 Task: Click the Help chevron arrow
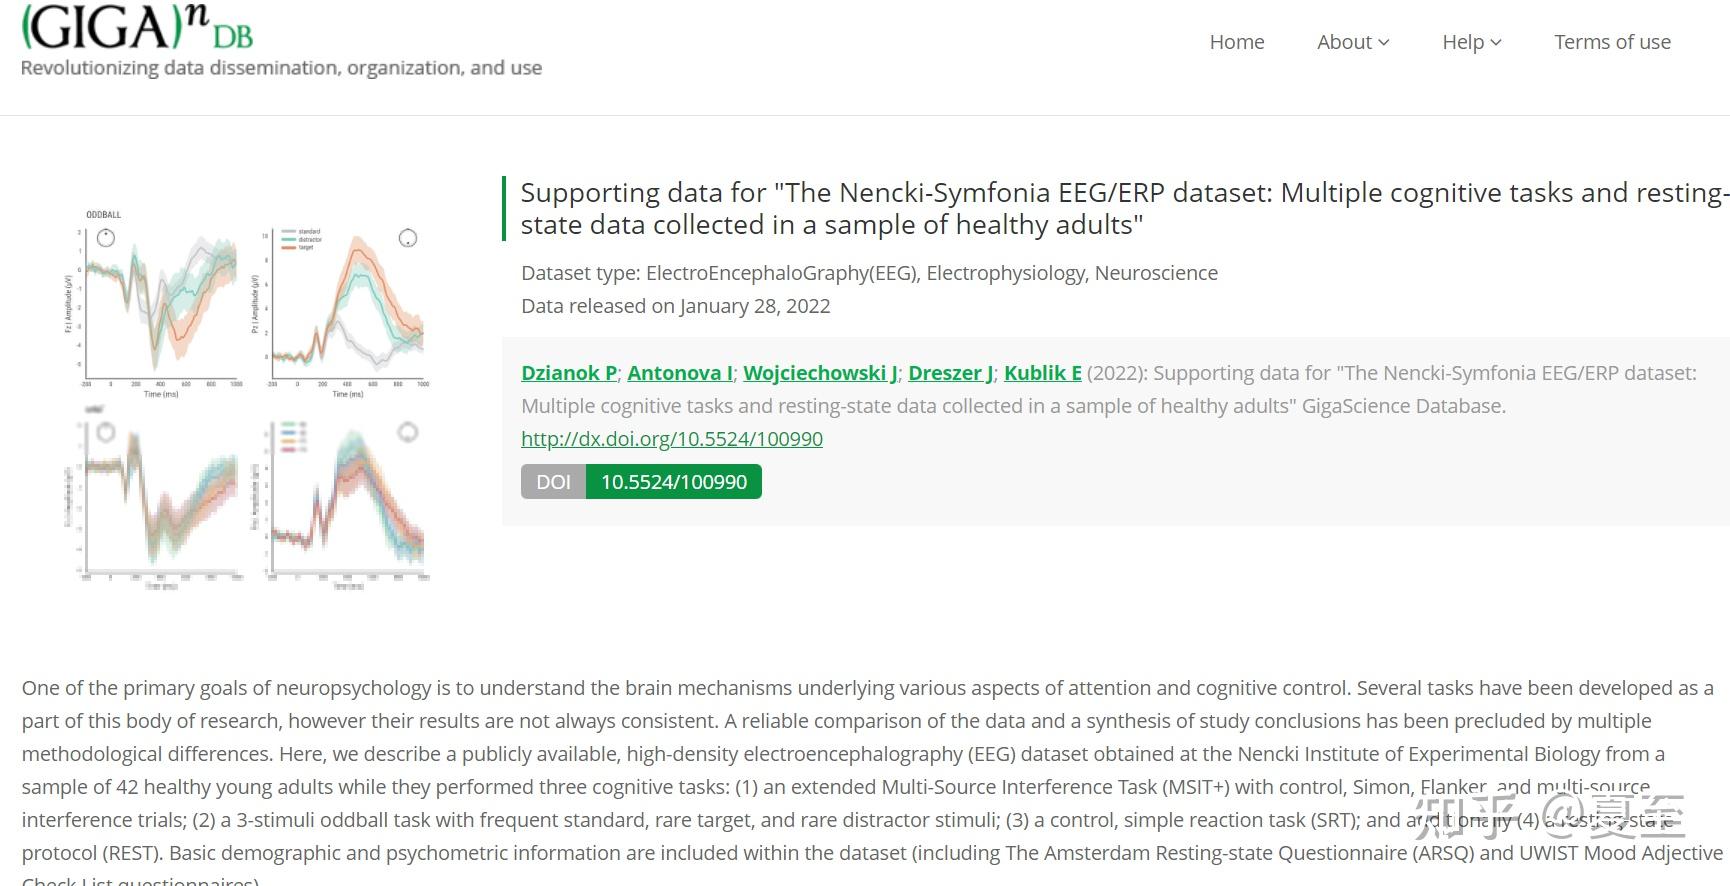click(x=1496, y=43)
